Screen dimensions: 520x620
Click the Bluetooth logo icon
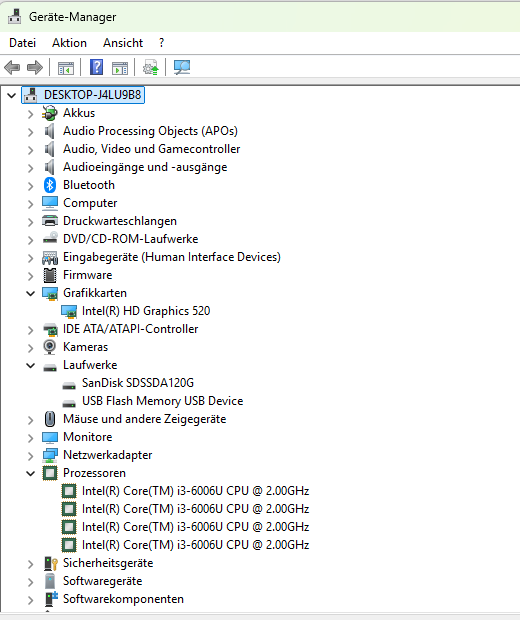[x=50, y=185]
